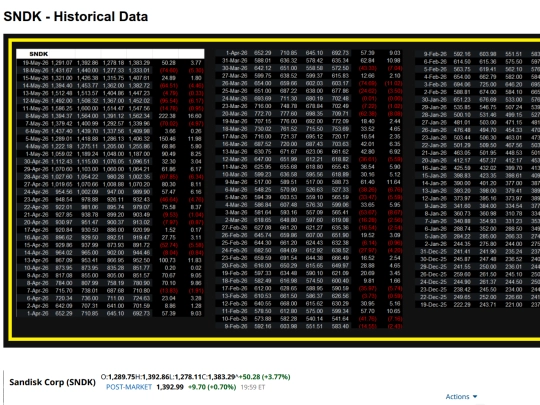The height and width of the screenshot is (405, 540).
Task: Click the 222.38 change in 8-May-26 row
Action: pos(167,116)
